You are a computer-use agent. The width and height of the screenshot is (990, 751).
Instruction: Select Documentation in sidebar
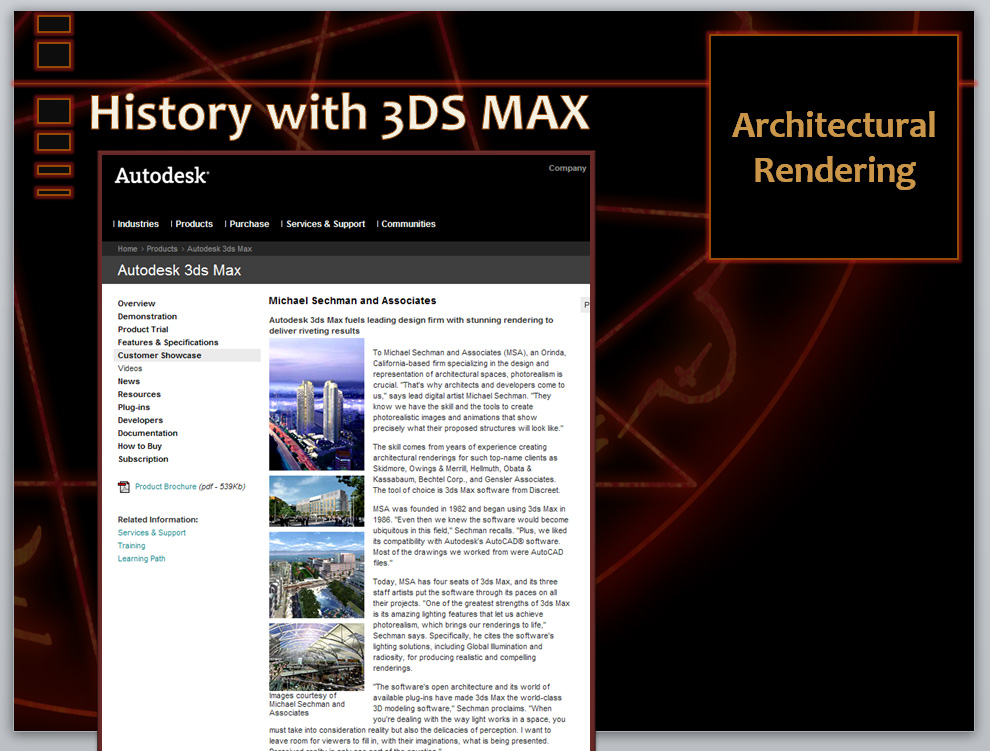[147, 433]
